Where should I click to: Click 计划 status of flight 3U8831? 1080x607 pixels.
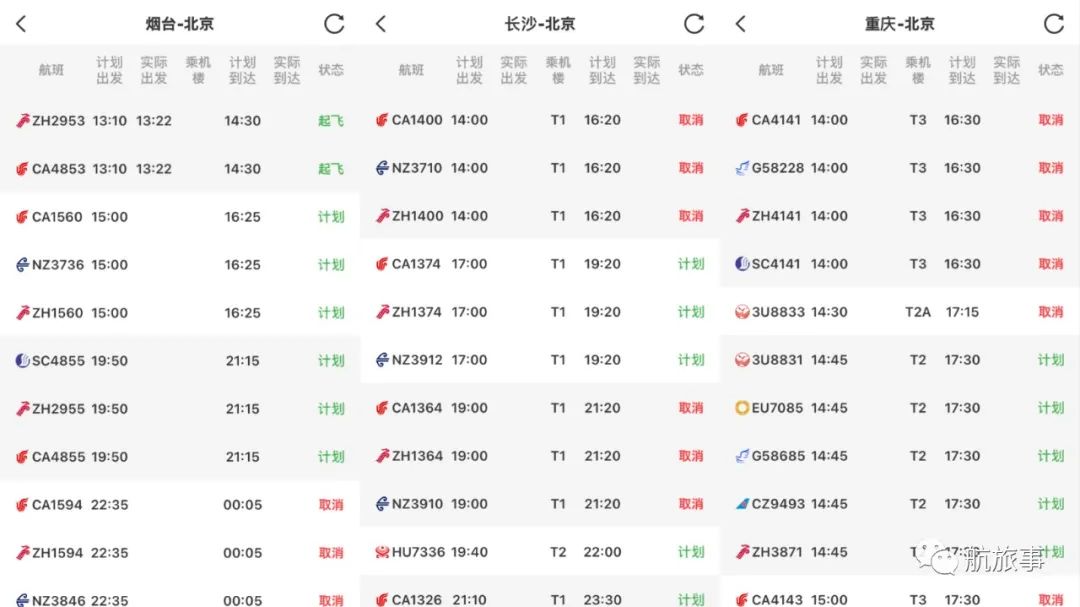(1051, 360)
